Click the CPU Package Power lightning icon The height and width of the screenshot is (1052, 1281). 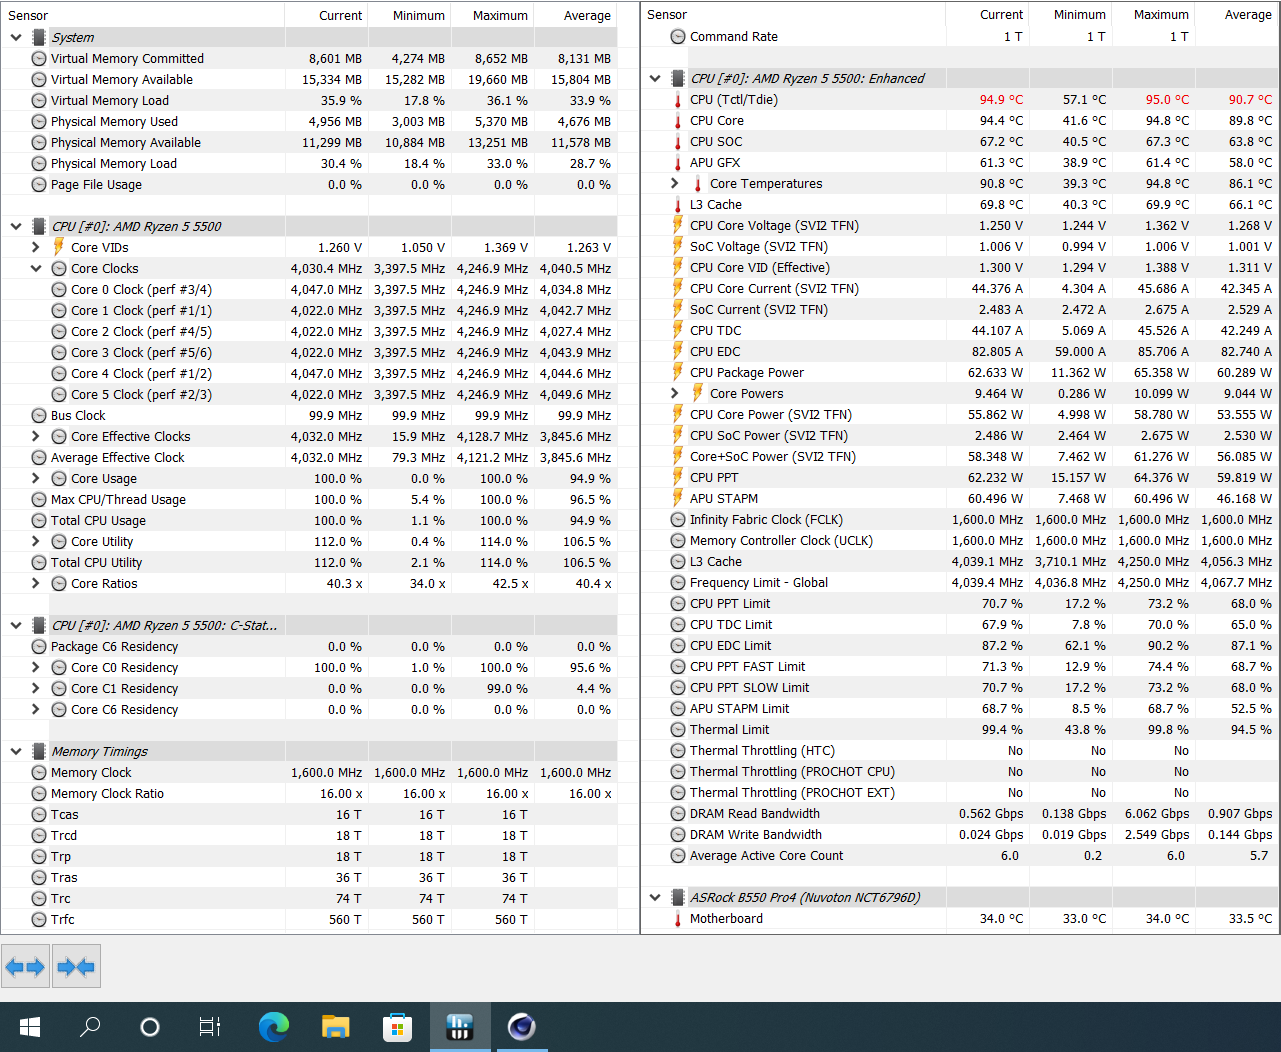[677, 372]
